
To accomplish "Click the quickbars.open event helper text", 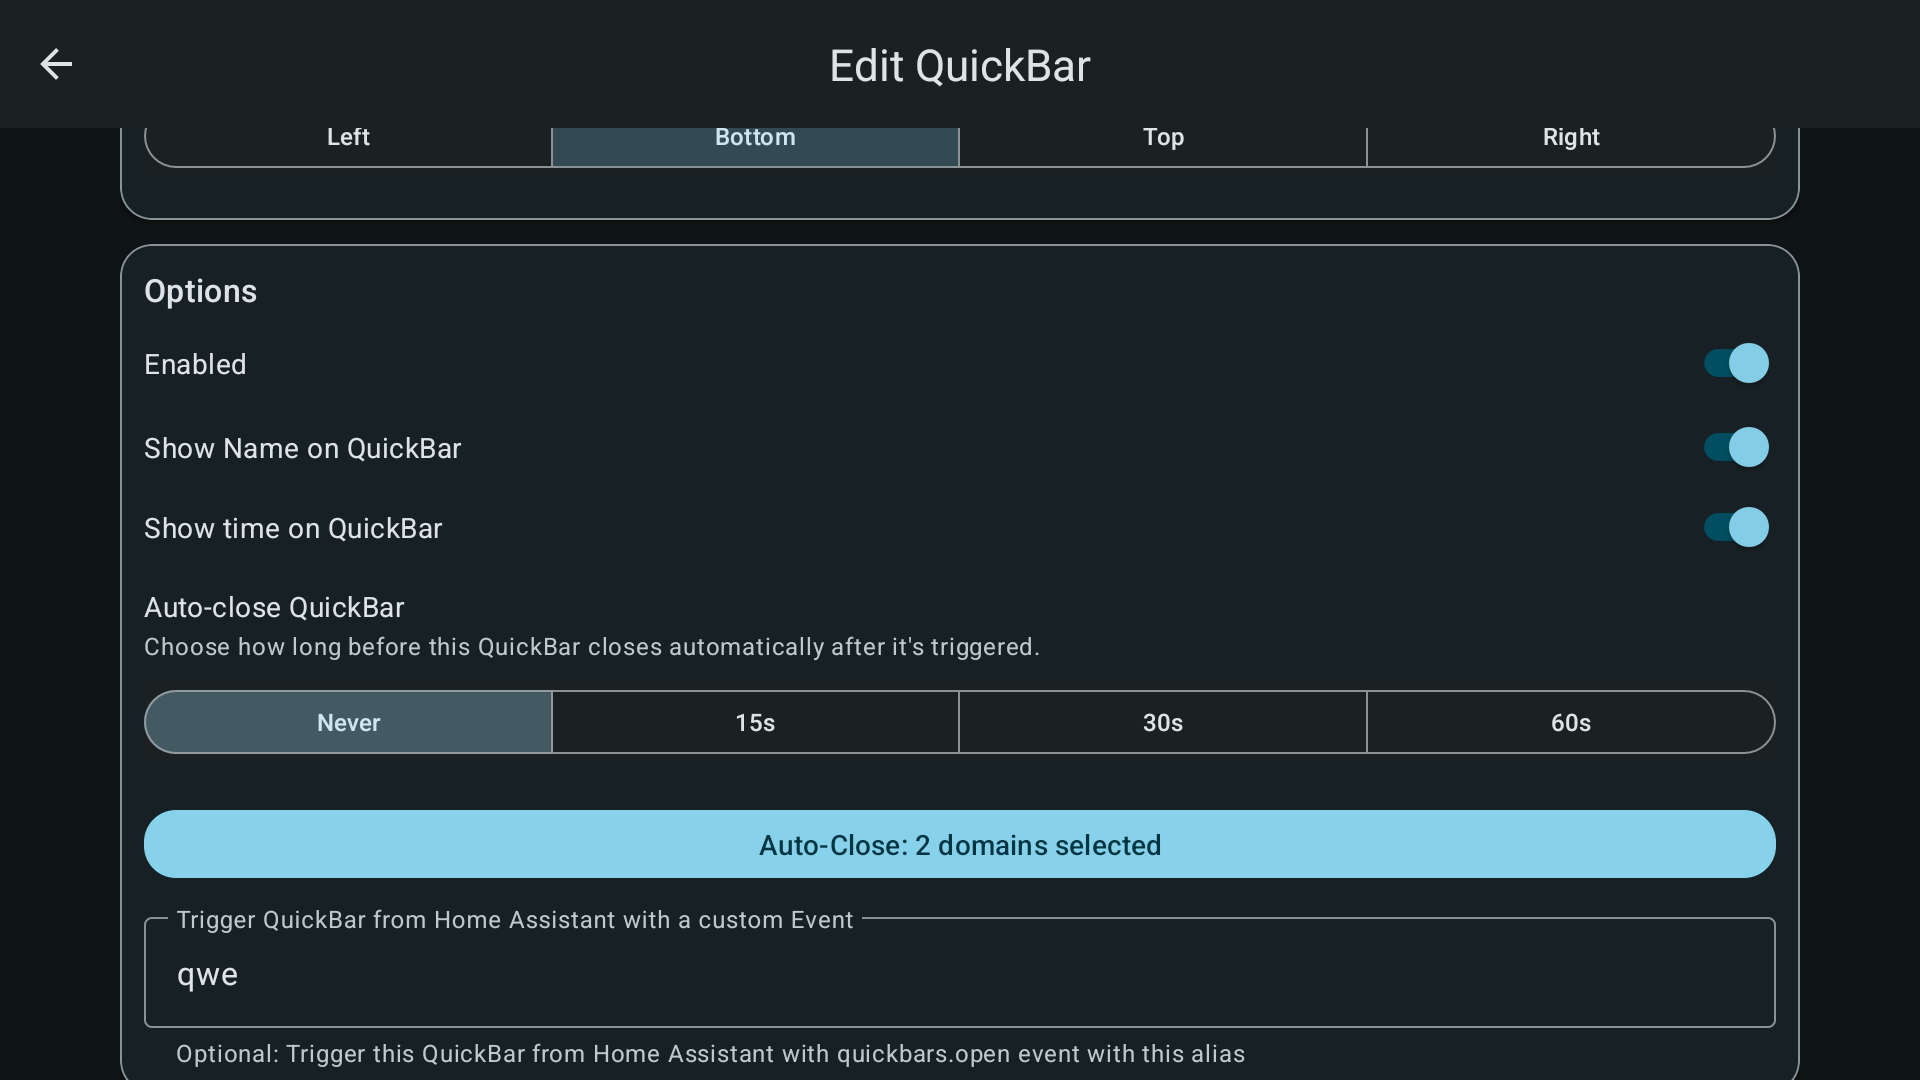I will pos(710,1054).
